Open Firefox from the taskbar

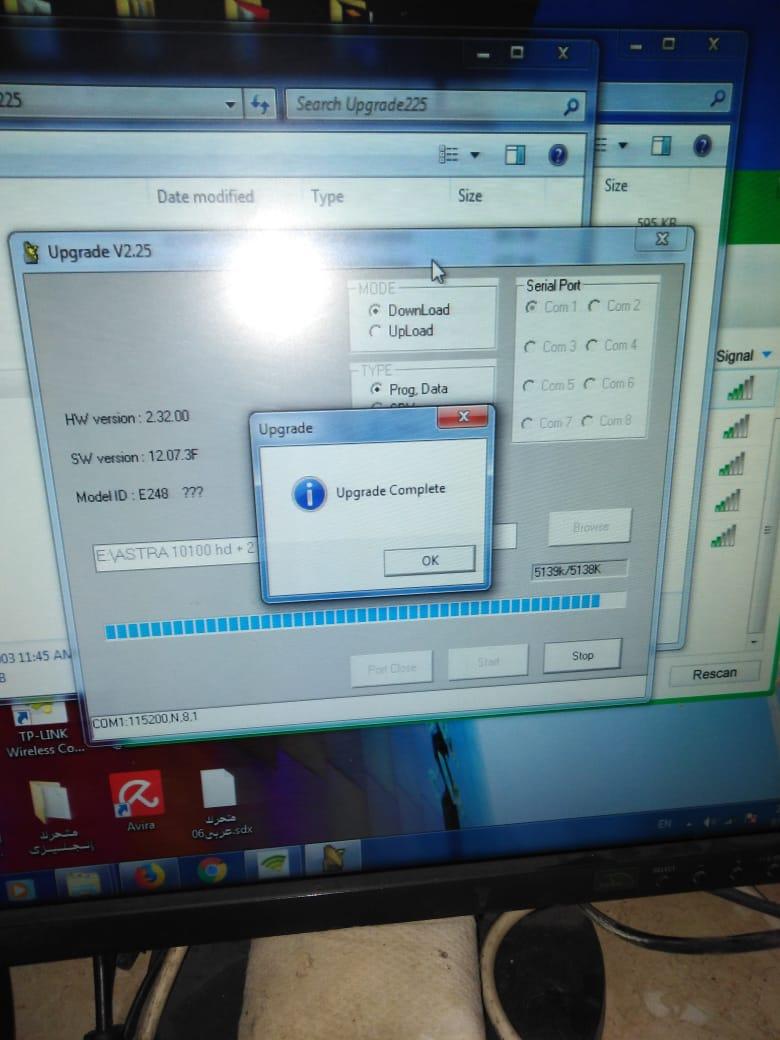[149, 875]
